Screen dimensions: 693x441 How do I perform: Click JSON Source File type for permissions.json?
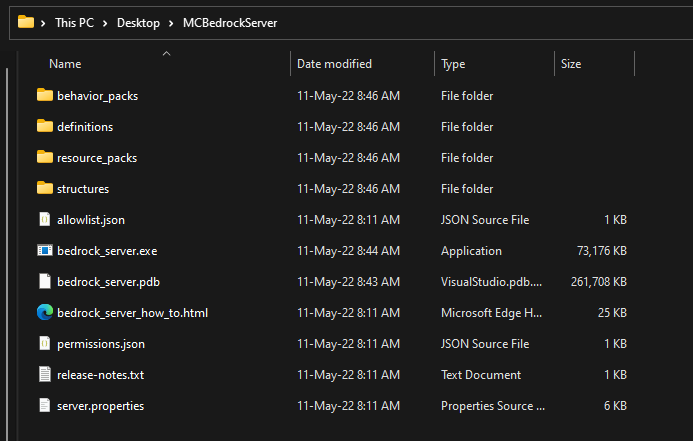click(x=485, y=344)
